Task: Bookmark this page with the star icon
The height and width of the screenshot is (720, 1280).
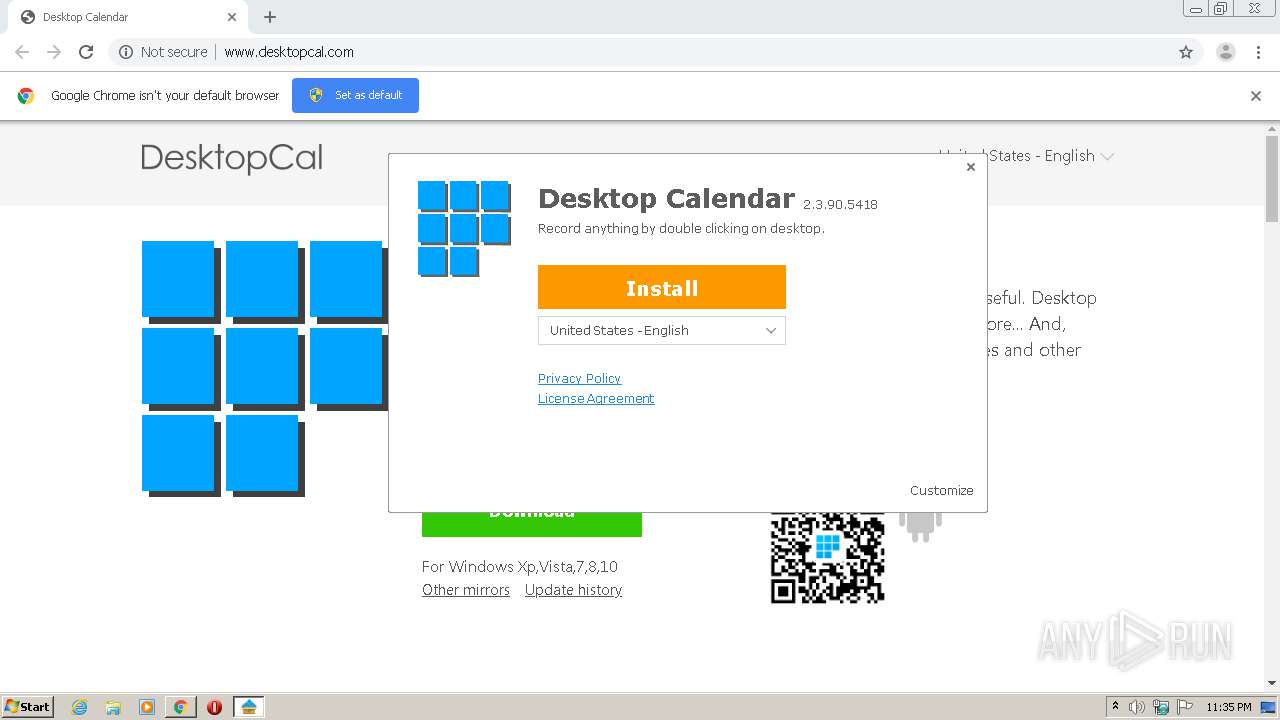Action: [x=1186, y=52]
